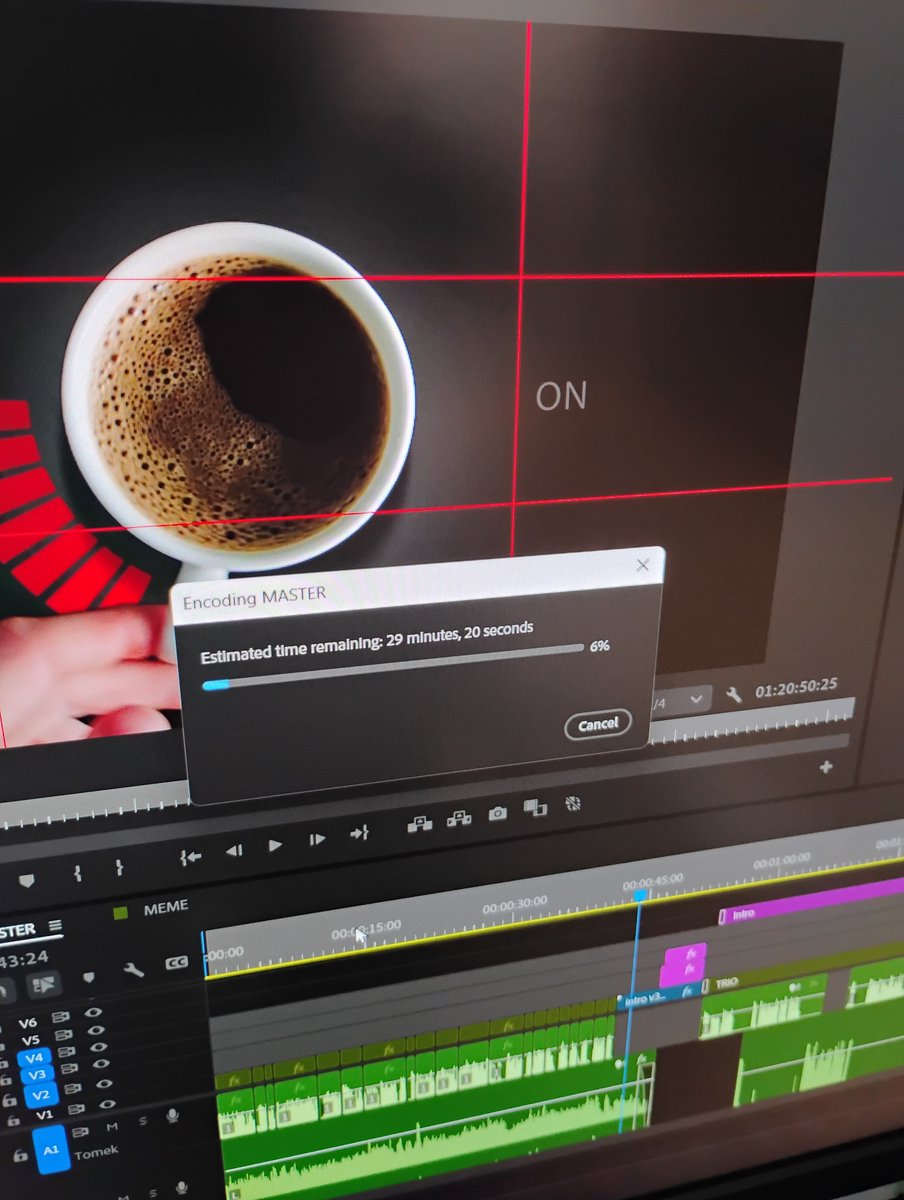Screen dimensions: 904x1200
Task: Click the 01:20:50:25 duration timecode
Action: 797,687
